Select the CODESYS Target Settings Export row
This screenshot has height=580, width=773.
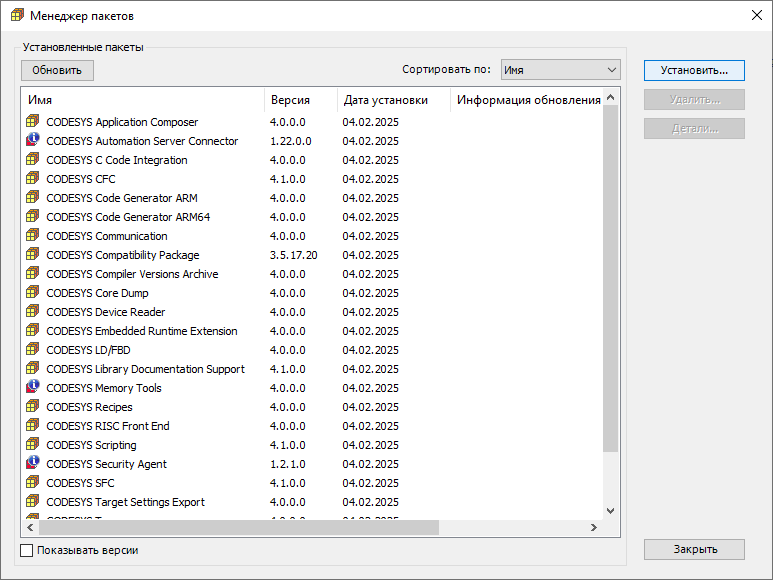[125, 502]
